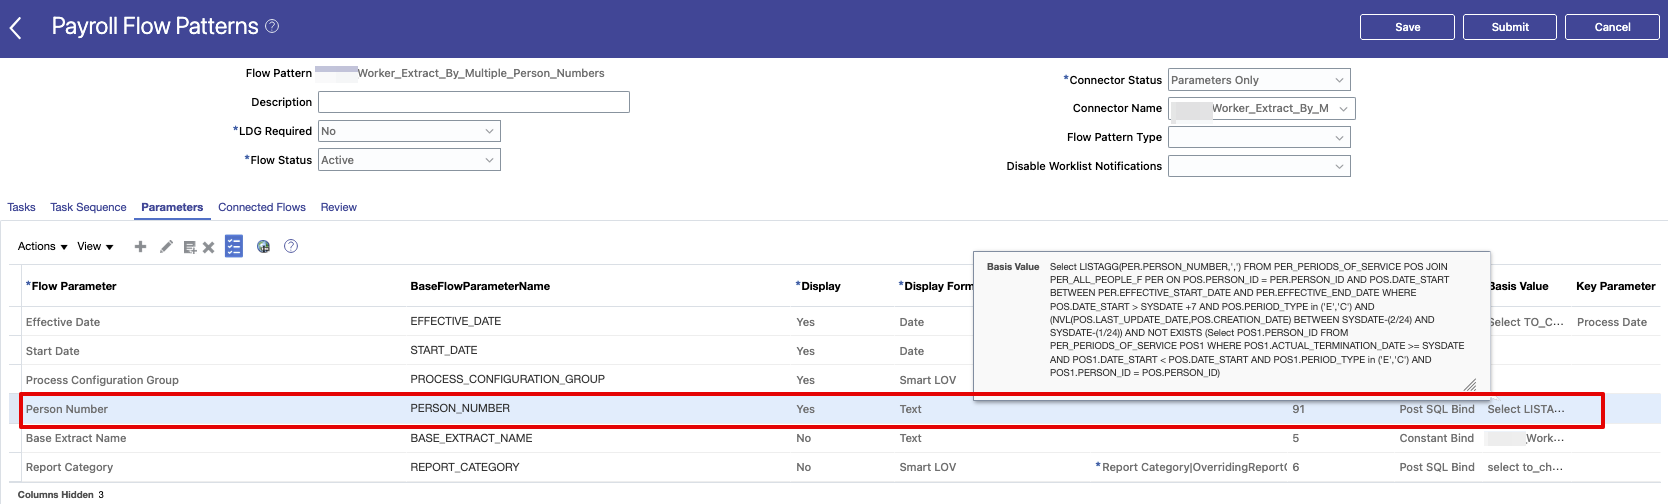Open the Connected Flows tab
Image resolution: width=1668 pixels, height=504 pixels.
pos(262,207)
